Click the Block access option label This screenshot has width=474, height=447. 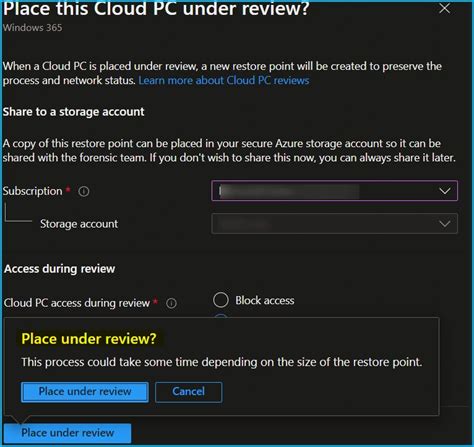[265, 300]
